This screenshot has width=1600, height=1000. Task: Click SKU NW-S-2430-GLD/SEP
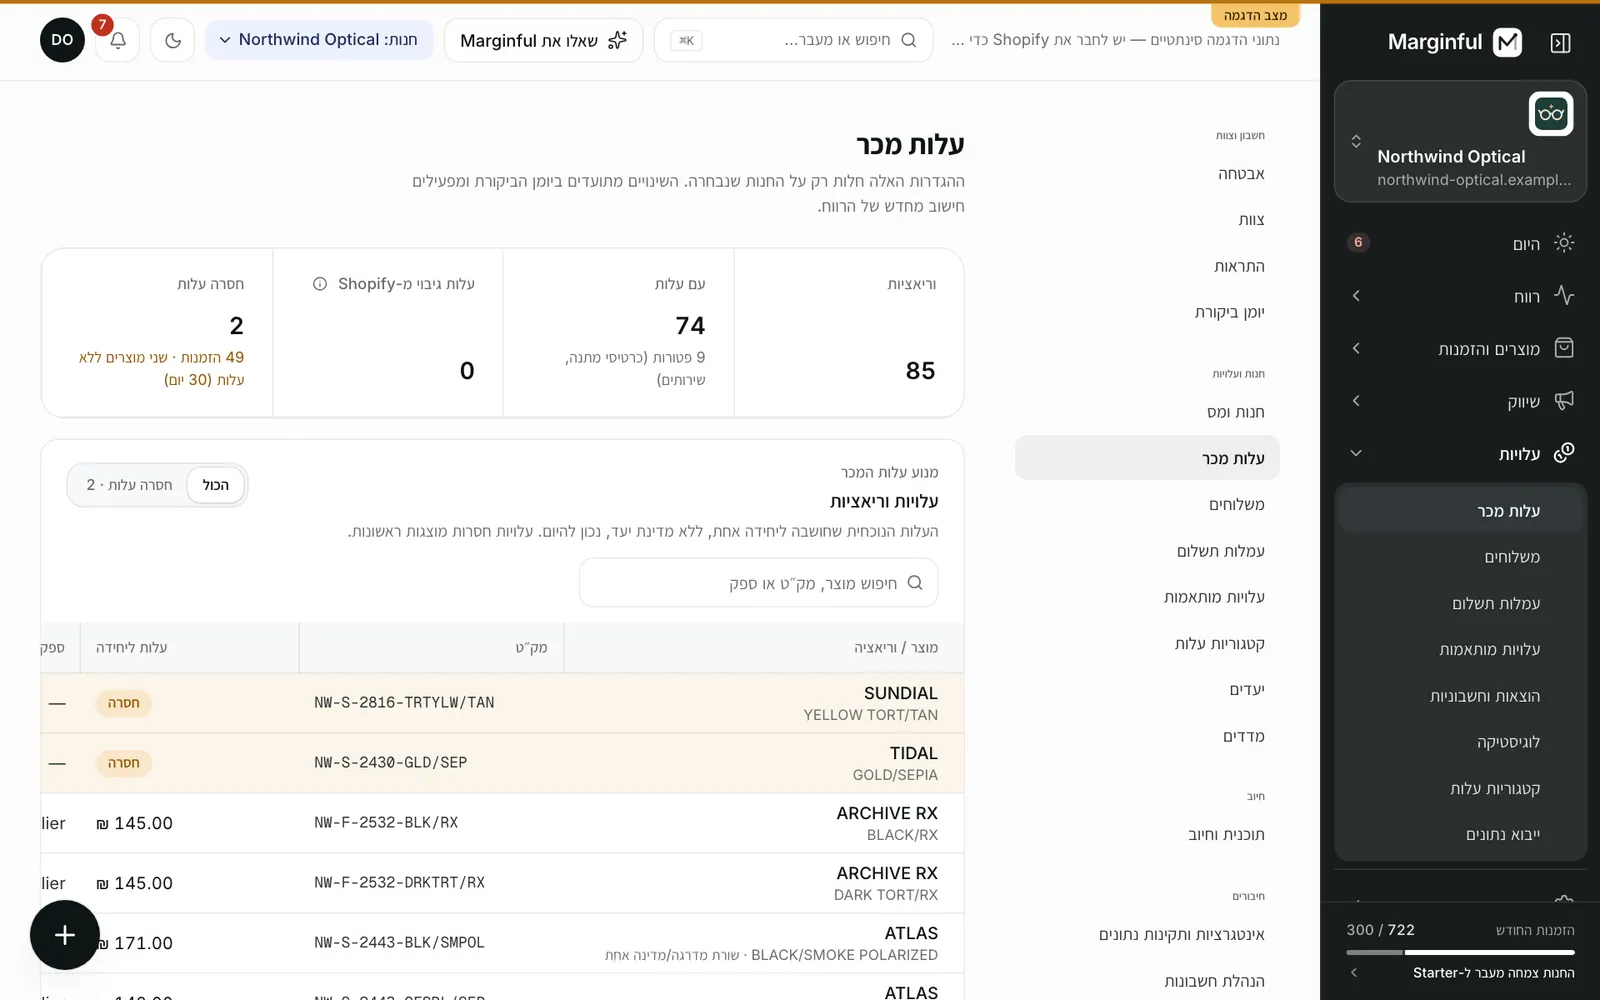[390, 763]
